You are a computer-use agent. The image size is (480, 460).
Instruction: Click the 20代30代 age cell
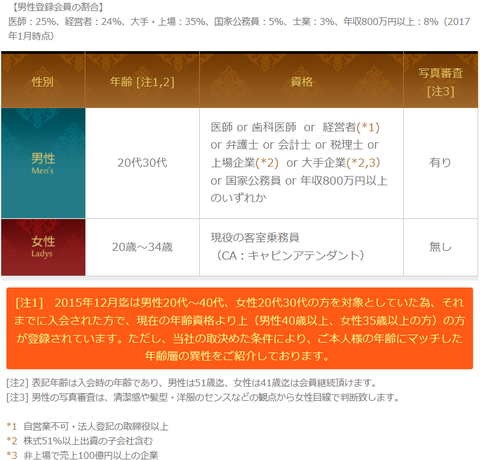[x=142, y=163]
